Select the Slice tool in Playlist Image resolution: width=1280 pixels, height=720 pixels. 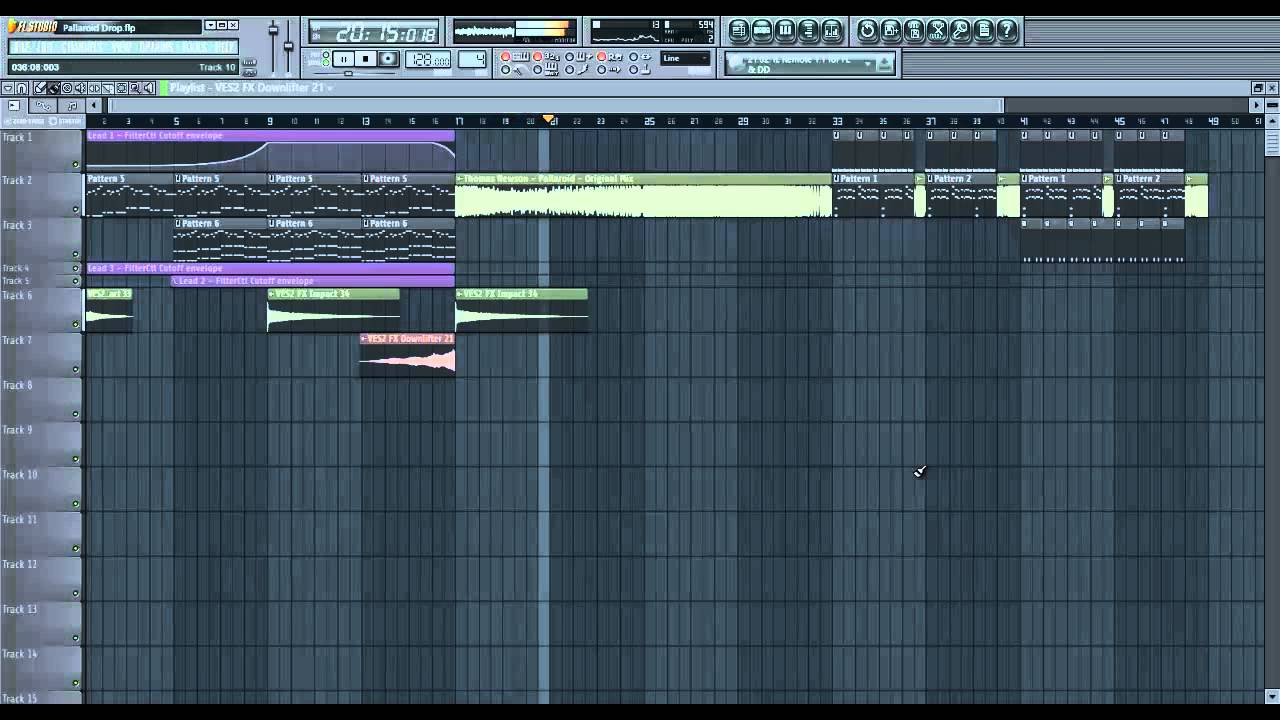[108, 89]
